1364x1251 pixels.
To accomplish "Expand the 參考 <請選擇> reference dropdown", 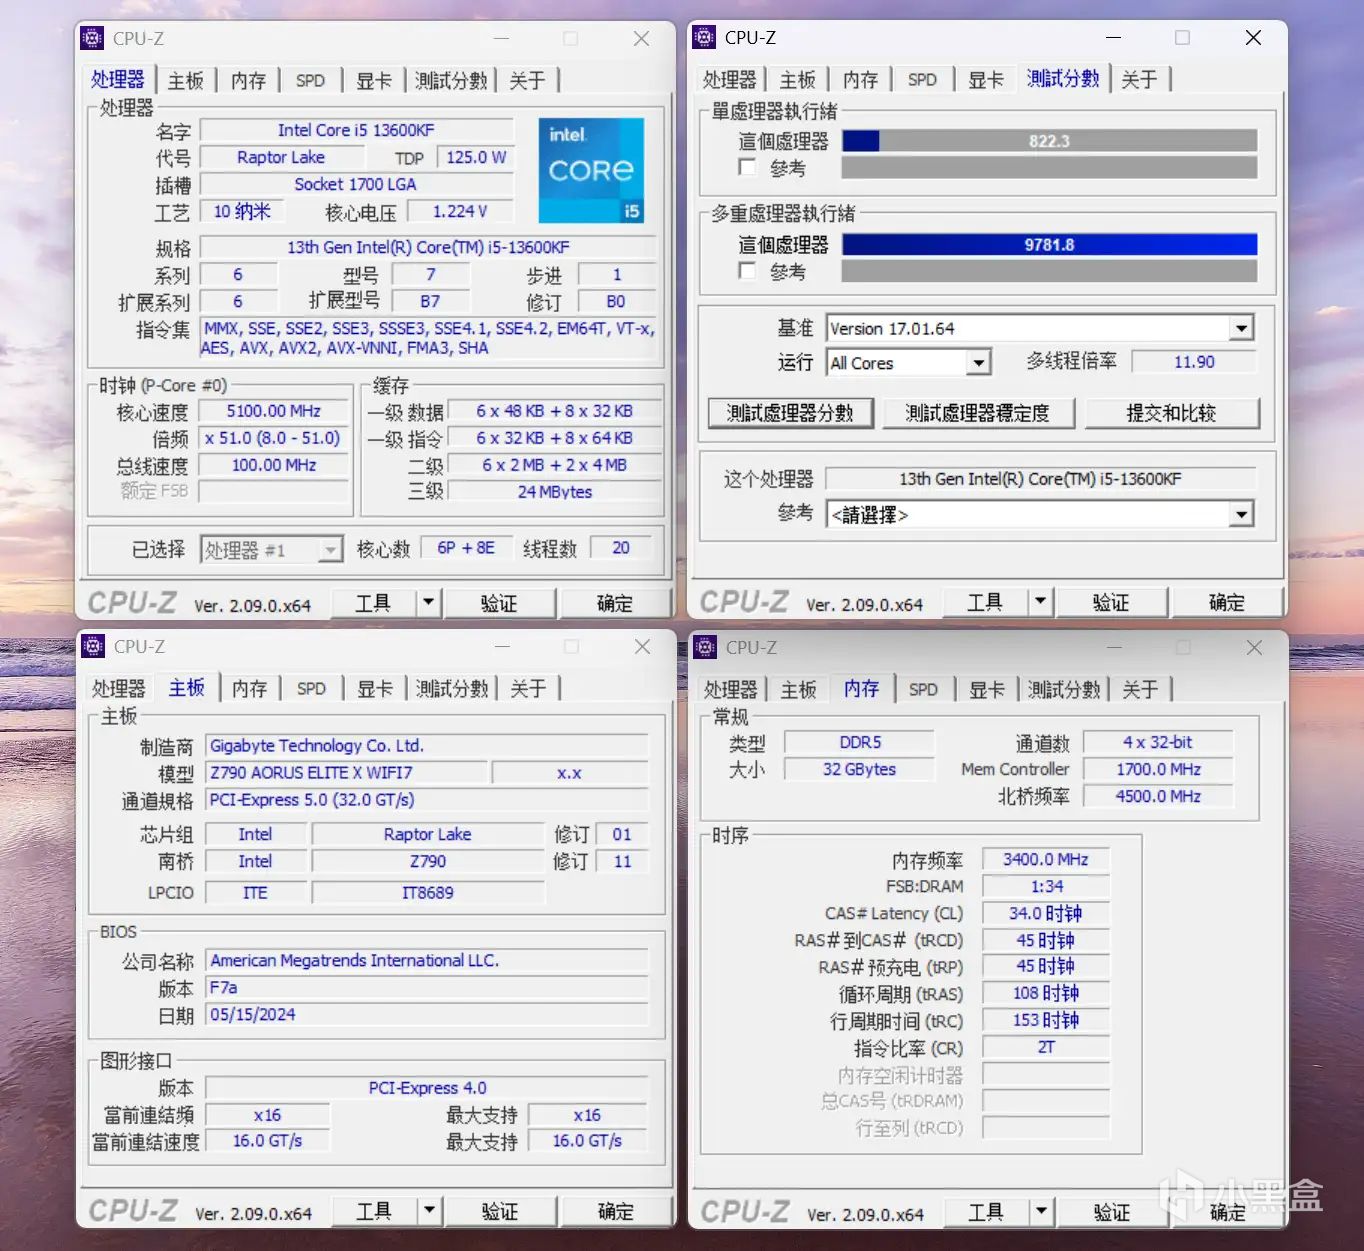I will click(1241, 514).
